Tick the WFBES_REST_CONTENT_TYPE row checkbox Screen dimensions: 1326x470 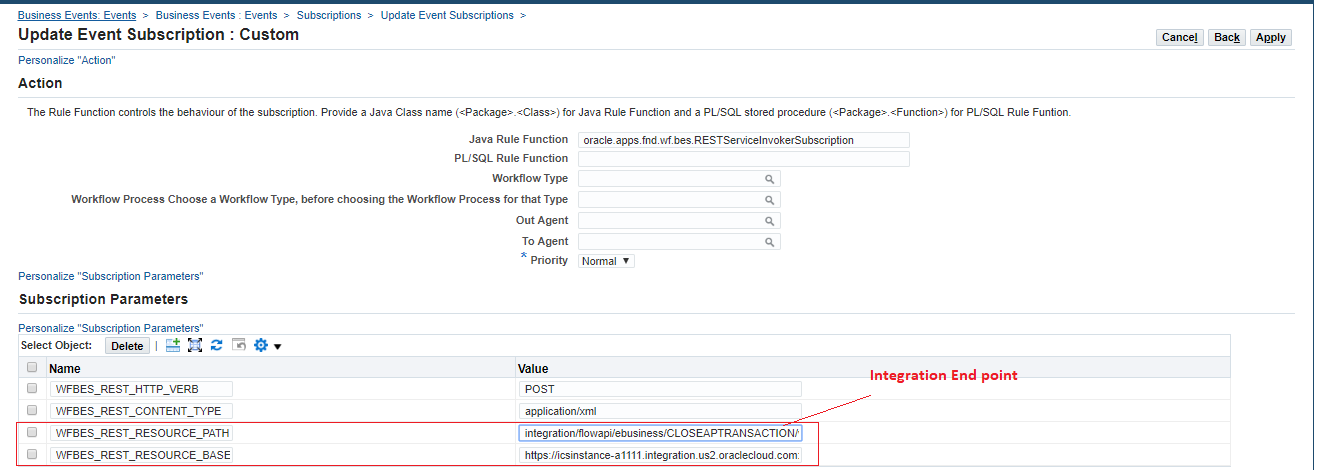click(x=33, y=410)
